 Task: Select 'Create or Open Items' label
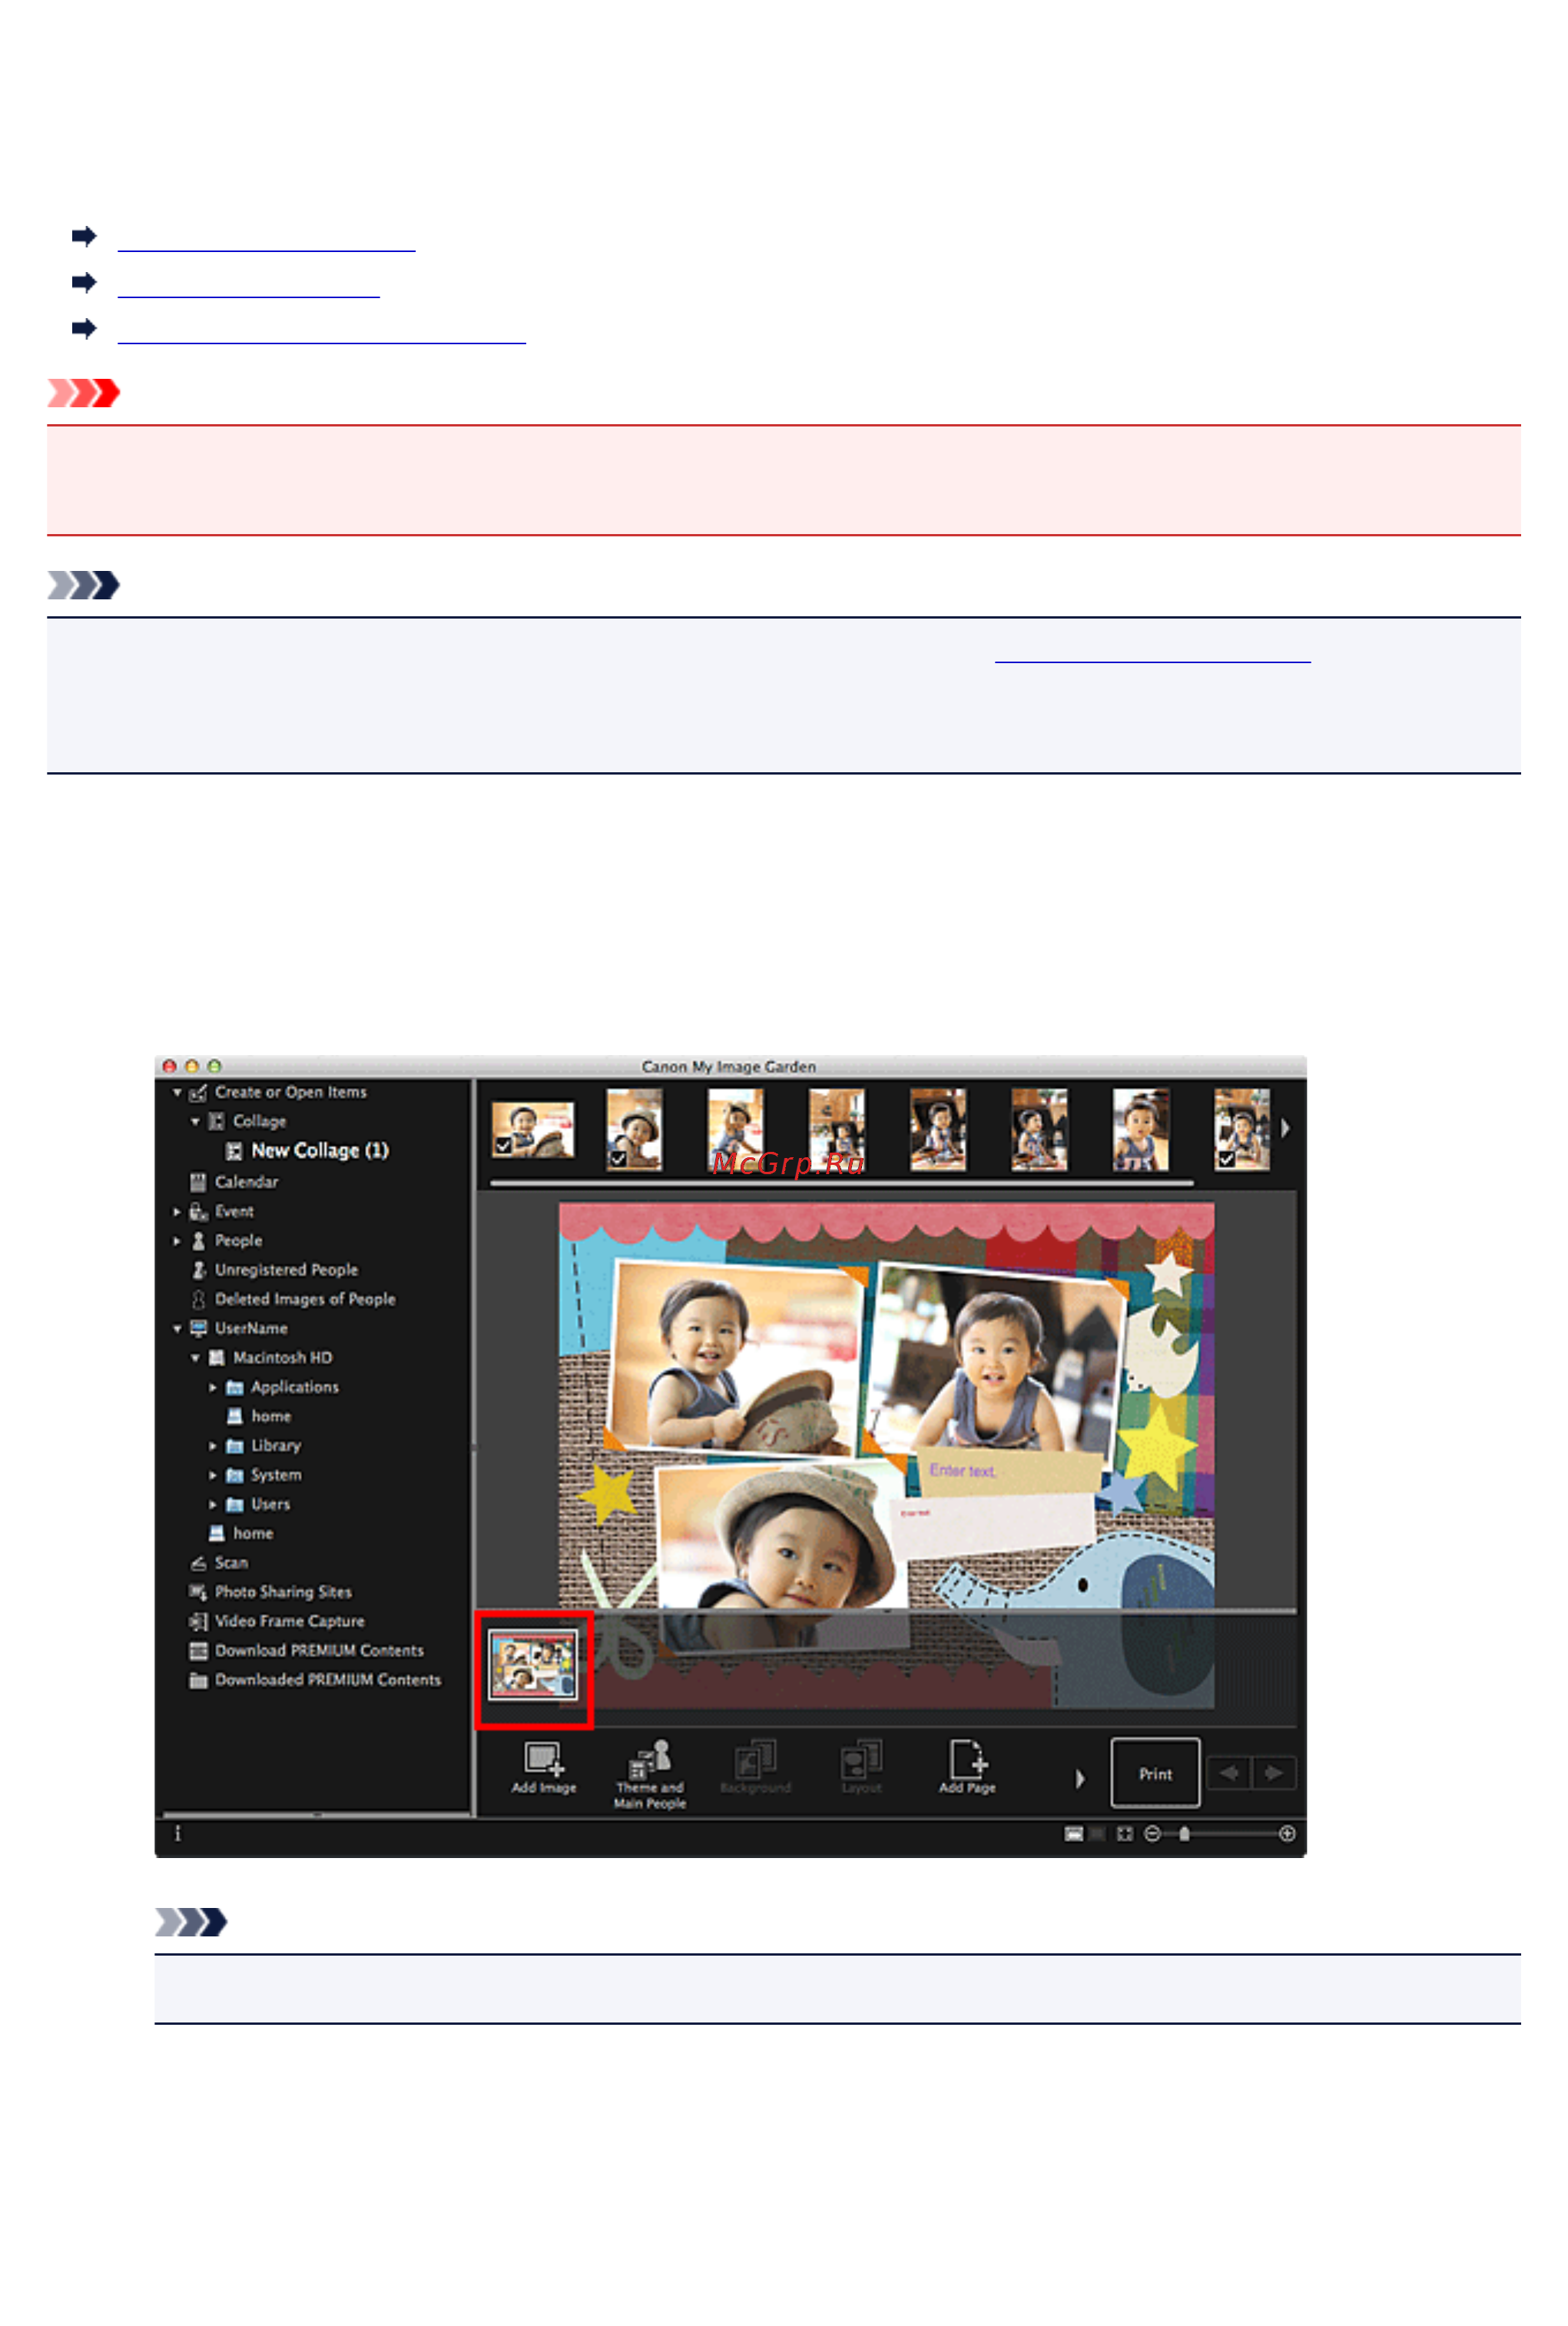tap(290, 1092)
